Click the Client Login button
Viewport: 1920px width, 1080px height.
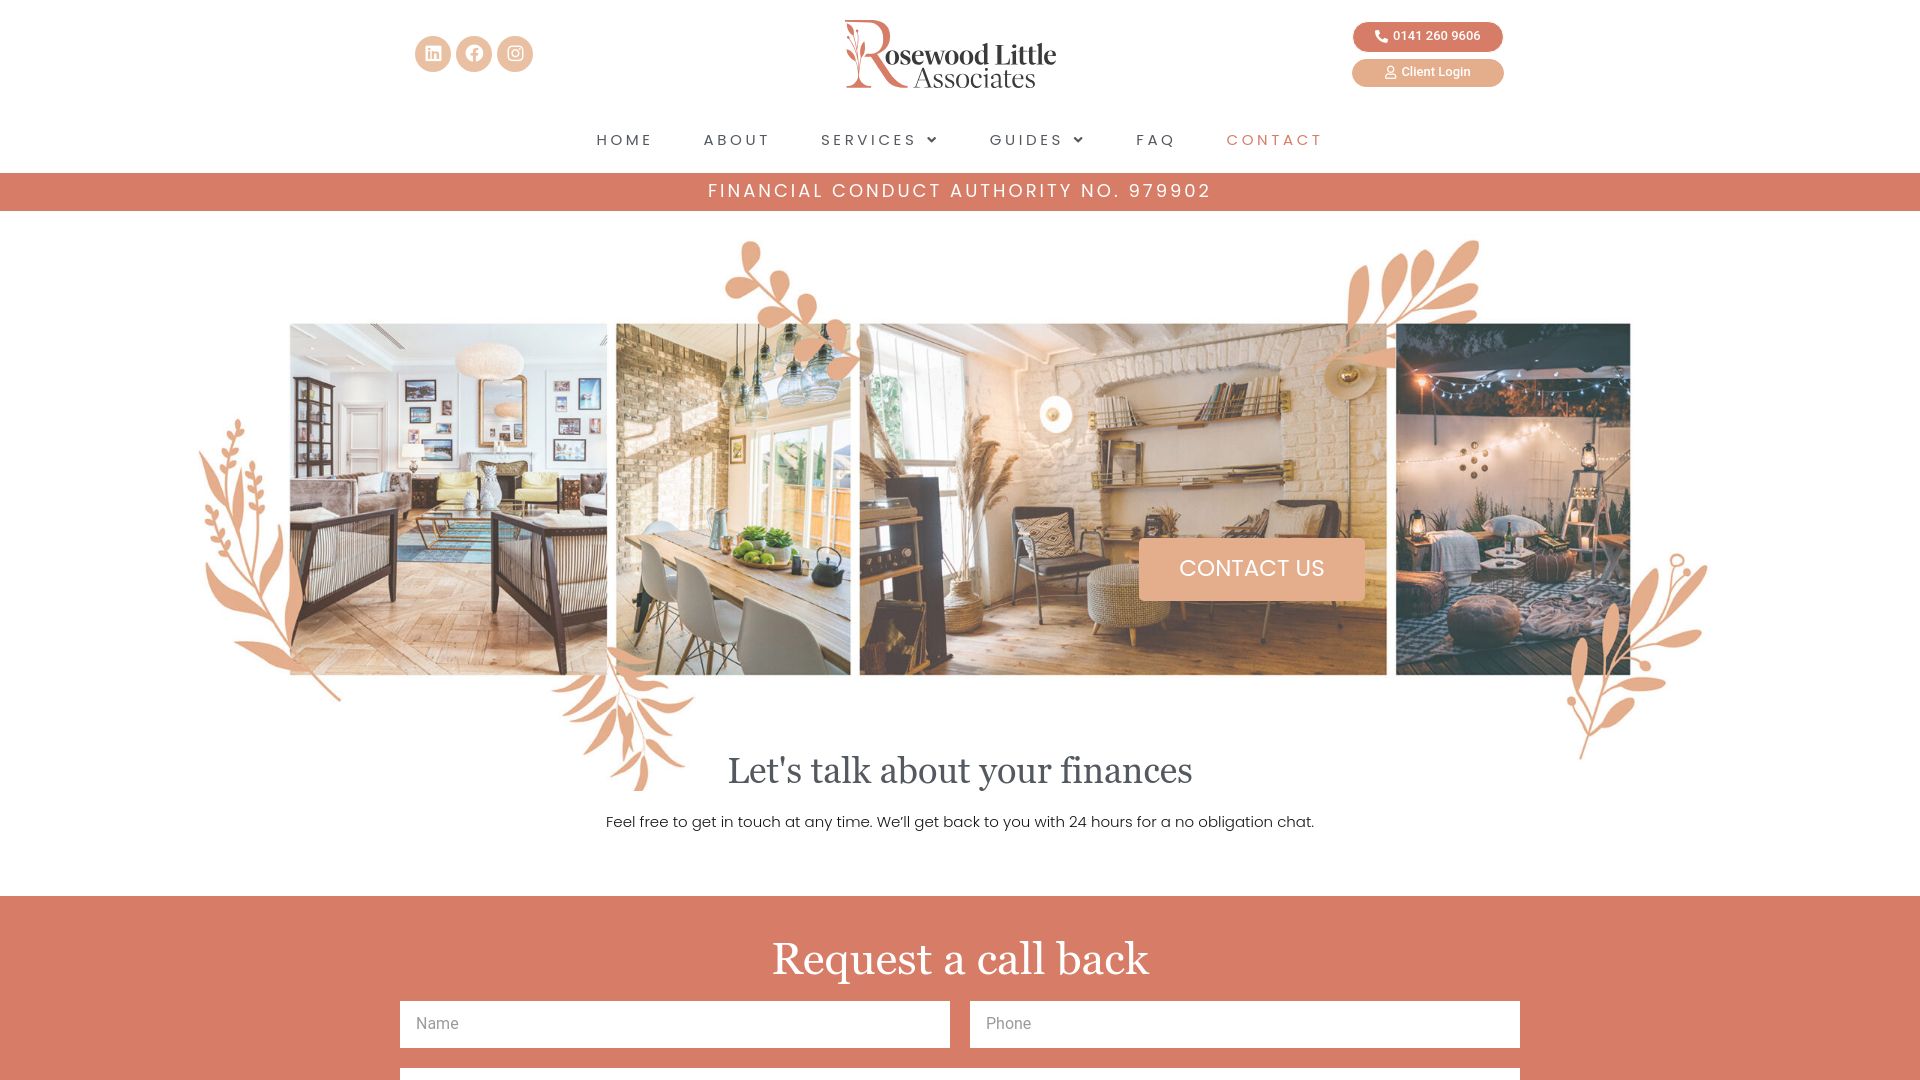[1427, 73]
